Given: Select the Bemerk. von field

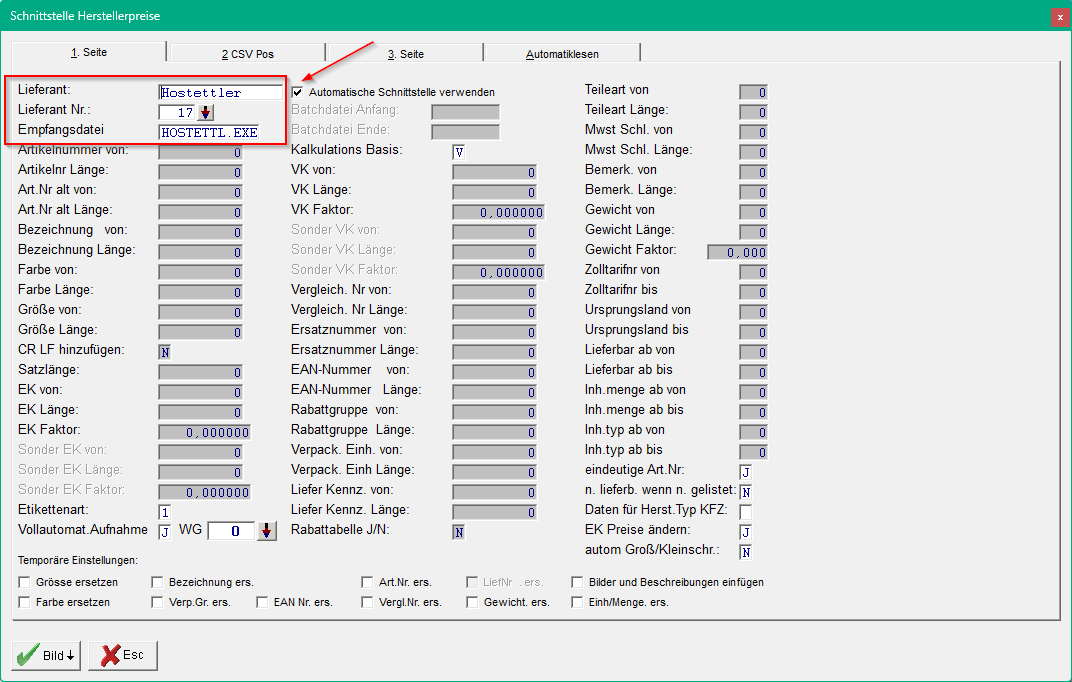Looking at the screenshot, I should click(x=753, y=172).
